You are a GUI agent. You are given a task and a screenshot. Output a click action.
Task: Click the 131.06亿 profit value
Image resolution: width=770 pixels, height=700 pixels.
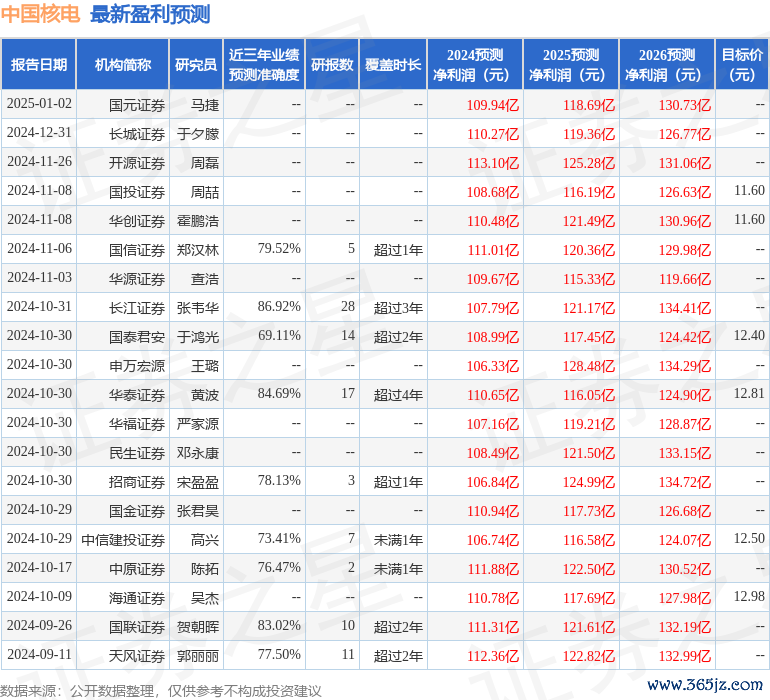[685, 163]
